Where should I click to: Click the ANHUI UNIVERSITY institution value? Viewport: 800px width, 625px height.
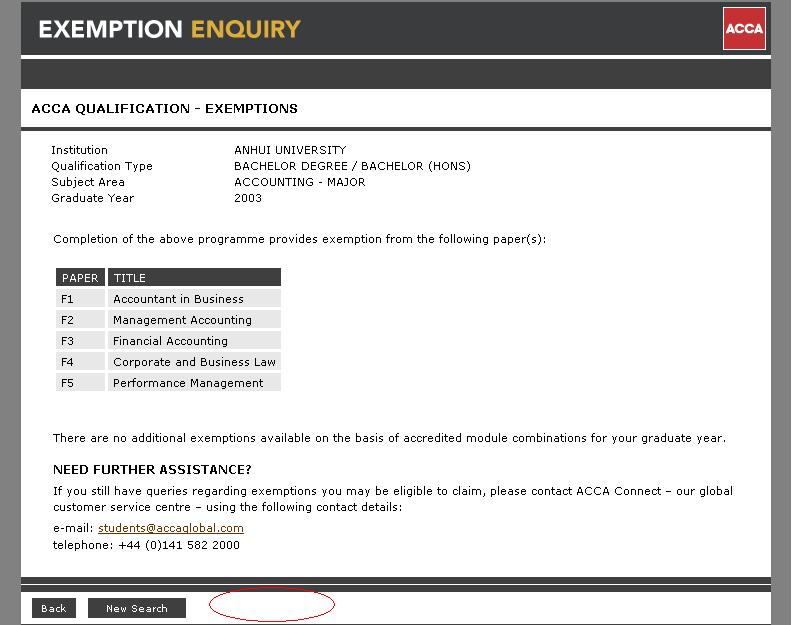[290, 150]
